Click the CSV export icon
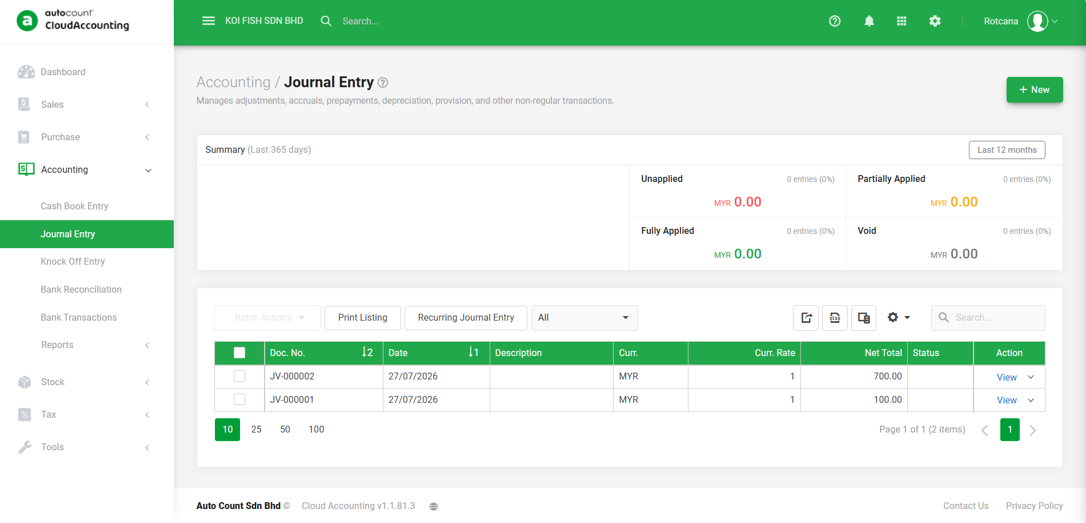 tap(835, 317)
